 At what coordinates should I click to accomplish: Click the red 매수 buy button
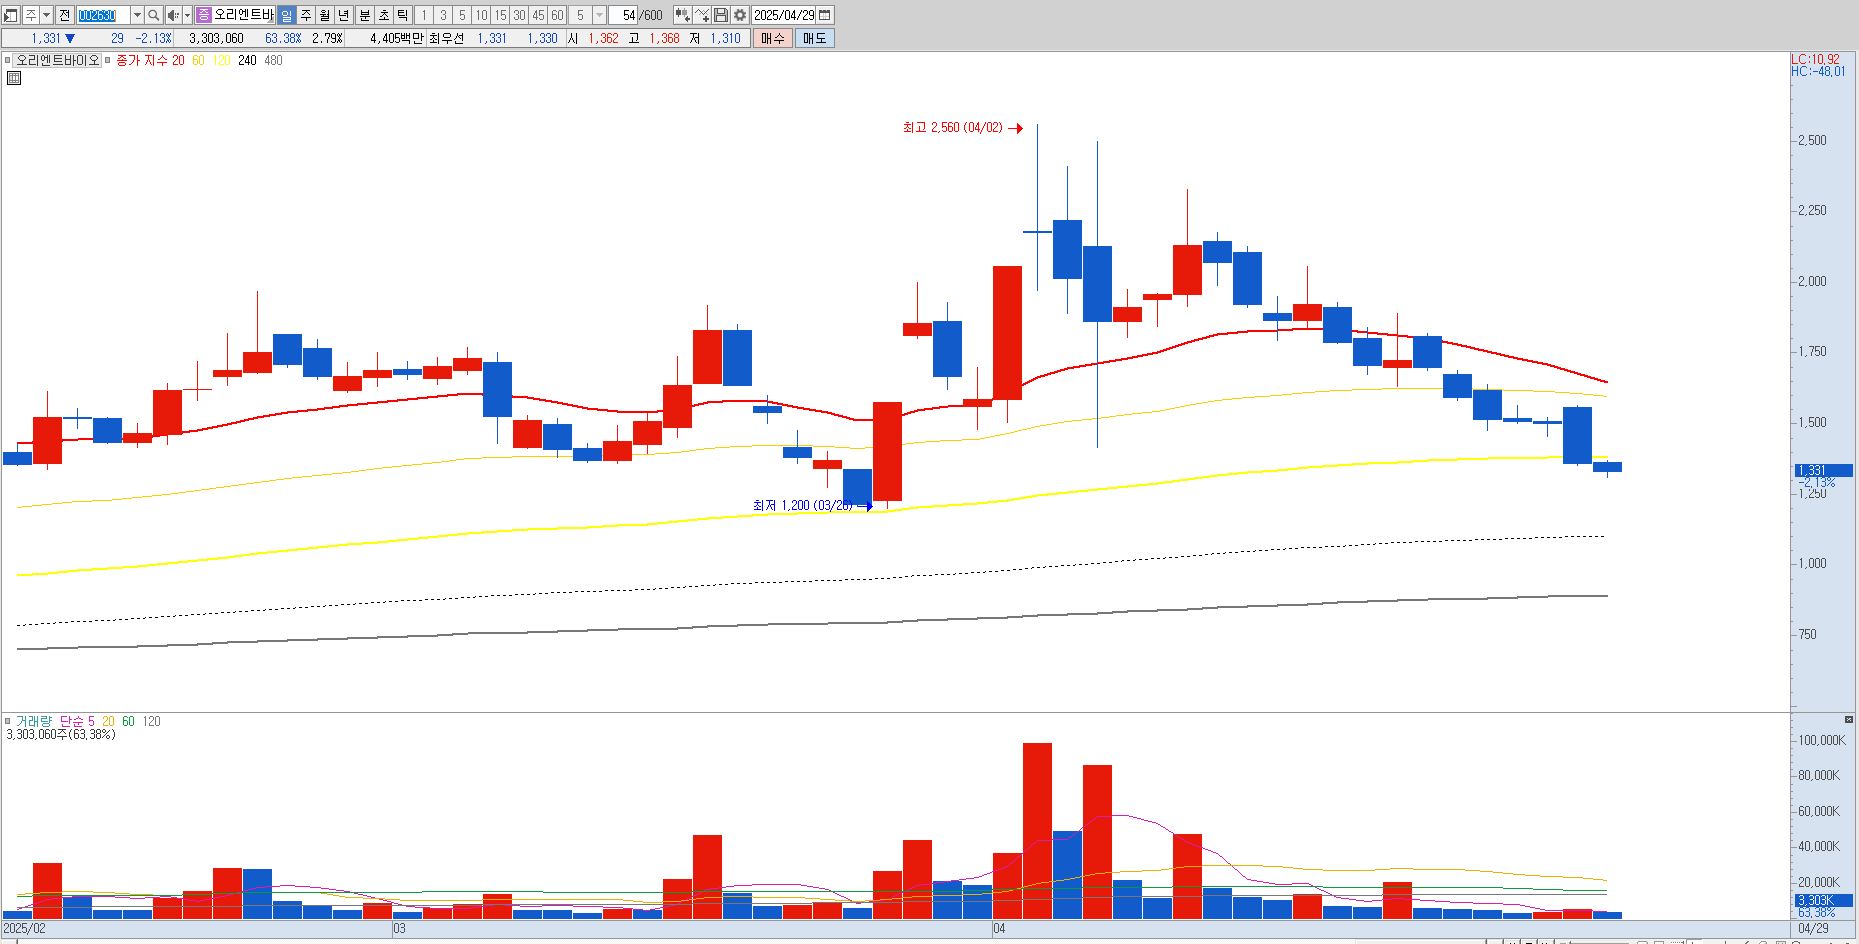[x=773, y=38]
